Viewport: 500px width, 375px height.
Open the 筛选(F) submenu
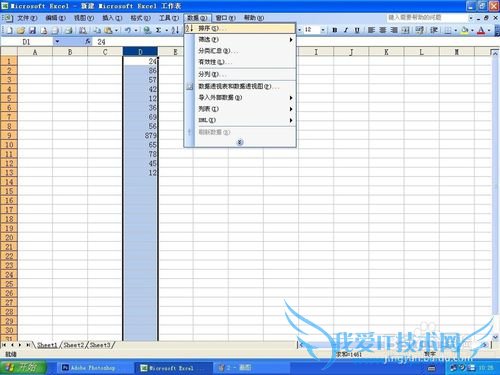[240, 39]
